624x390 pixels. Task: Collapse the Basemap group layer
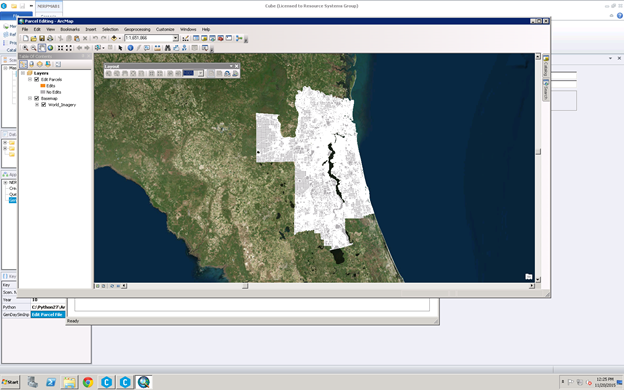pyautogui.click(x=30, y=98)
